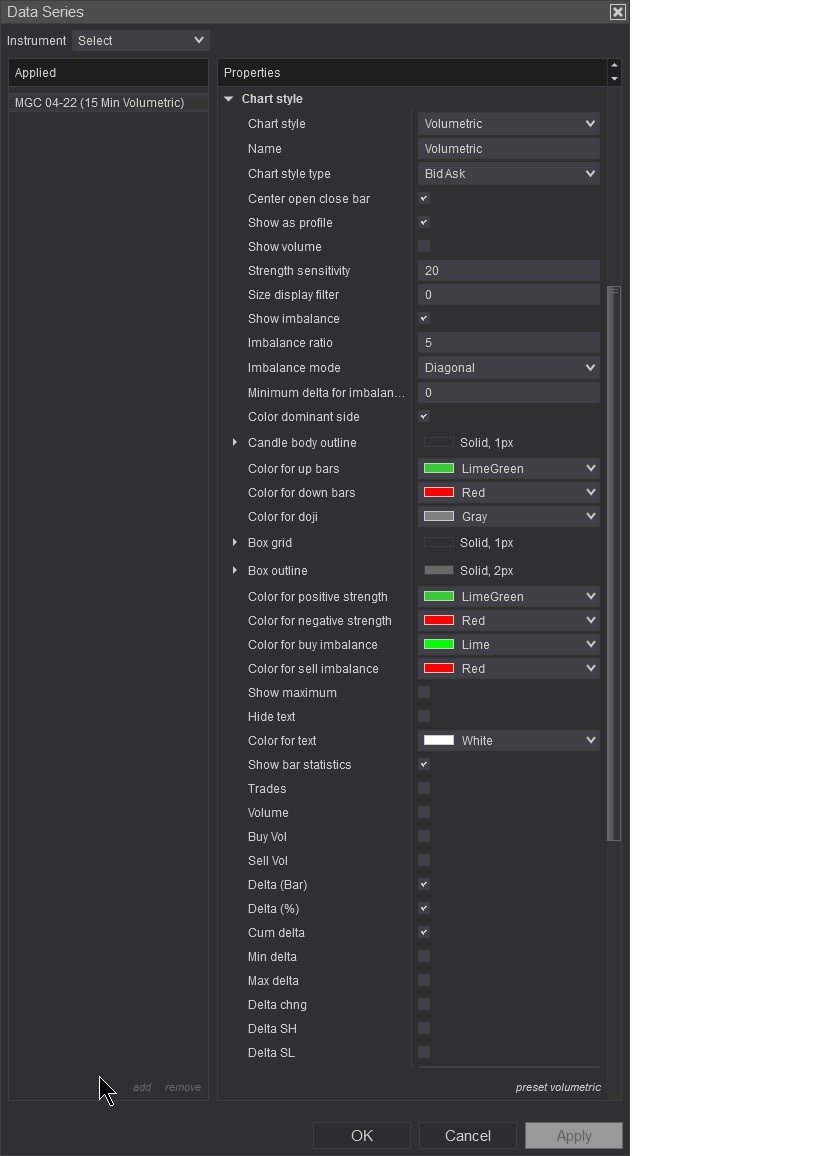Enable the Show volume checkbox
The height and width of the screenshot is (1156, 813).
424,246
